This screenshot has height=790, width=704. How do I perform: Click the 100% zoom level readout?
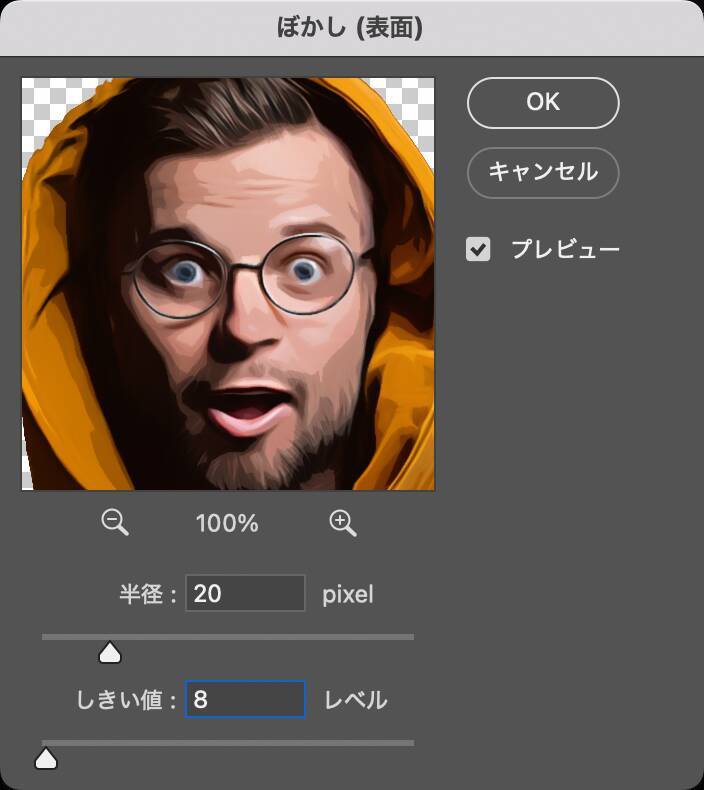click(x=227, y=523)
